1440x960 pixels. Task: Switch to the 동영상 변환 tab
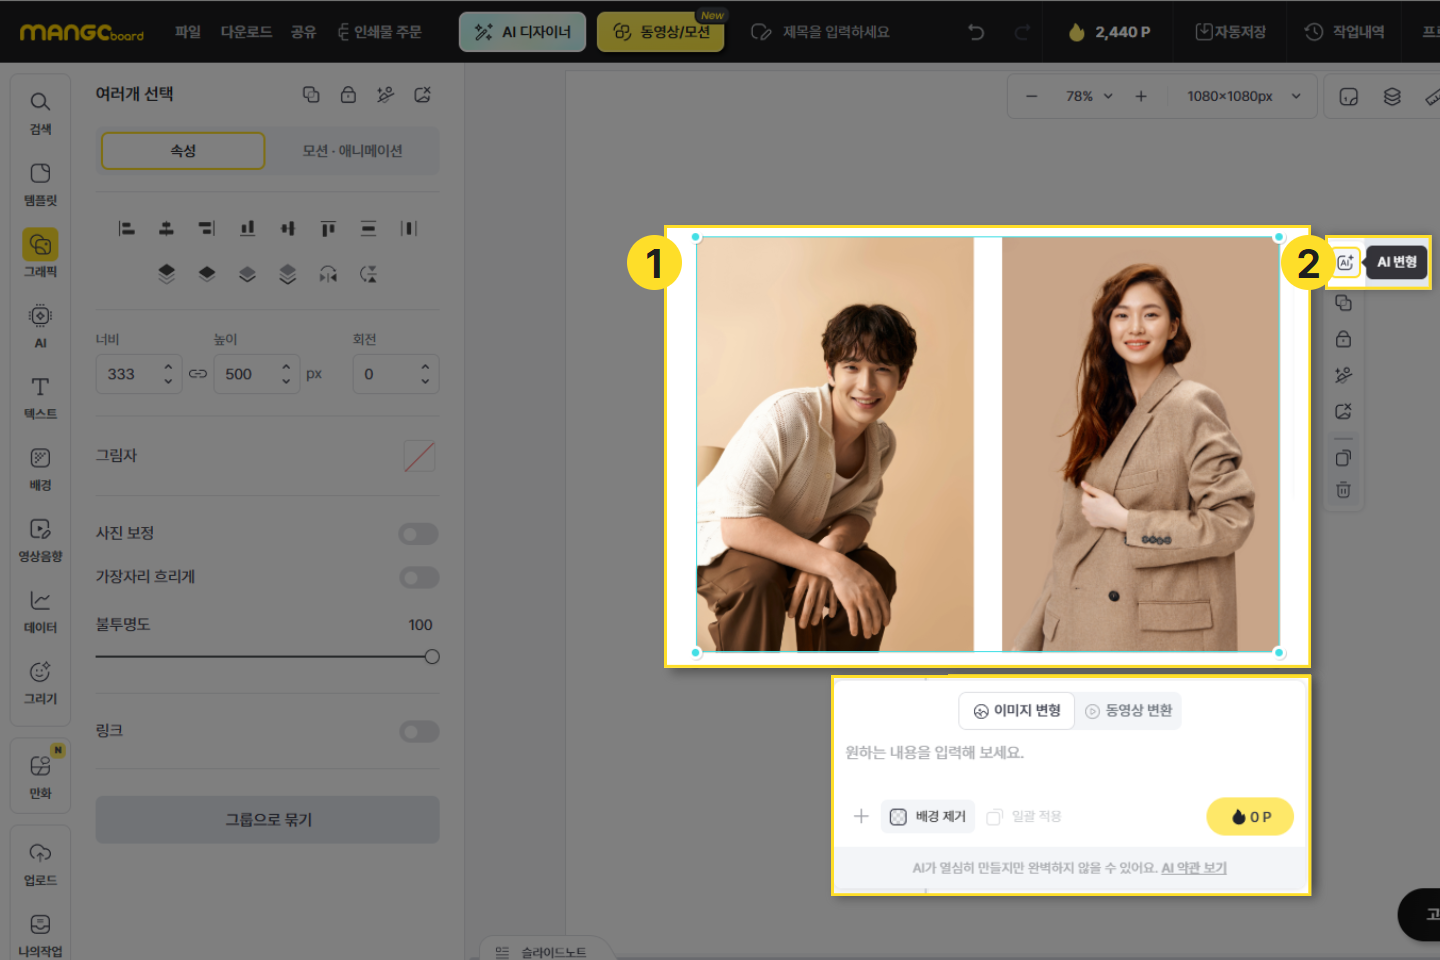tap(1128, 711)
